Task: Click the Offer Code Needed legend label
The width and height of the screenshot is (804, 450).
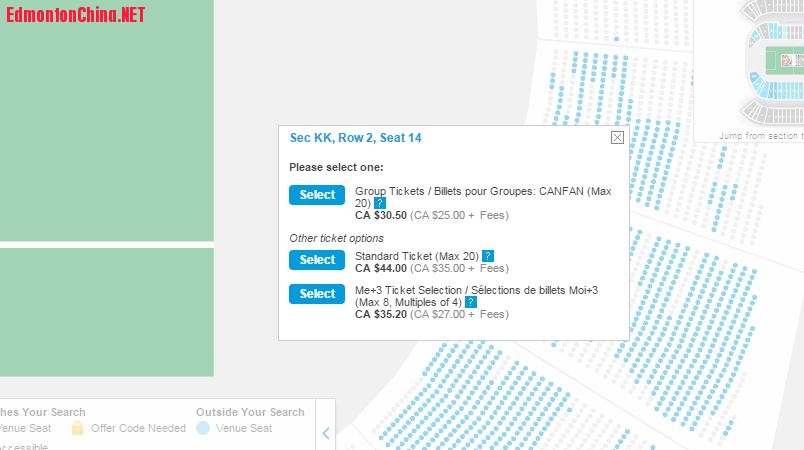Action: pyautogui.click(x=138, y=428)
